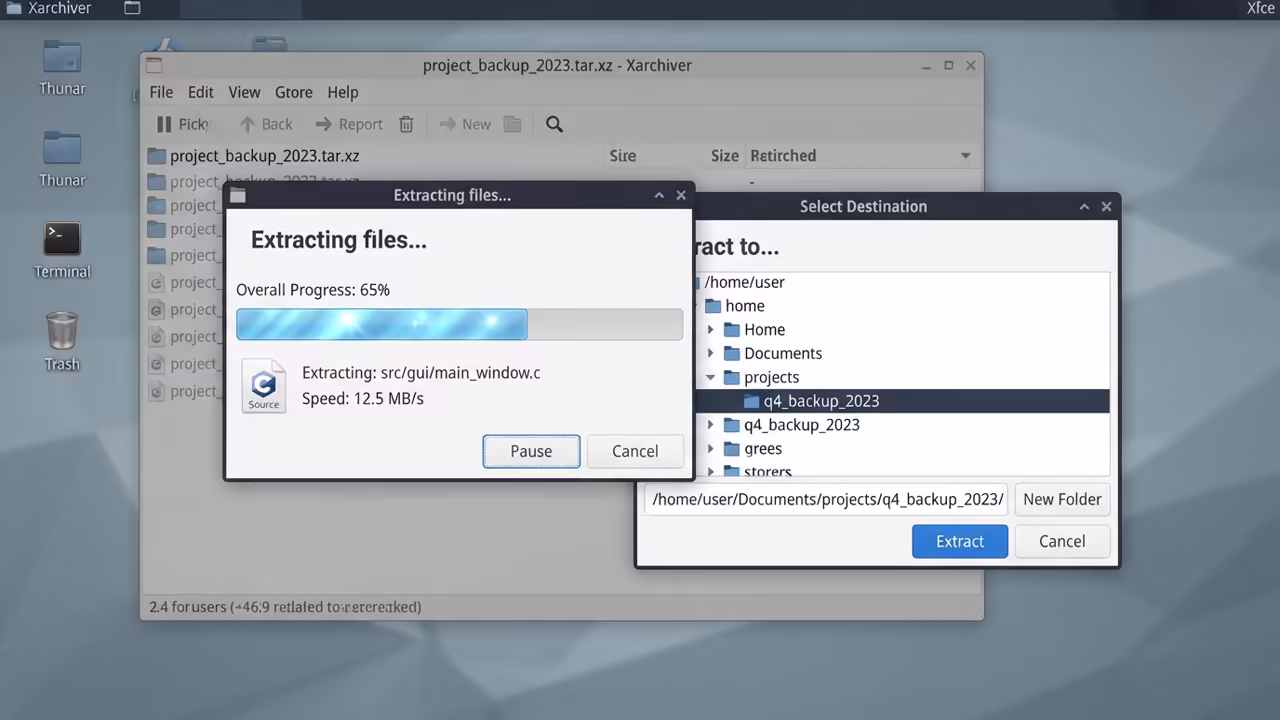
Task: Click the Pause button in extraction dialog
Action: 531,451
